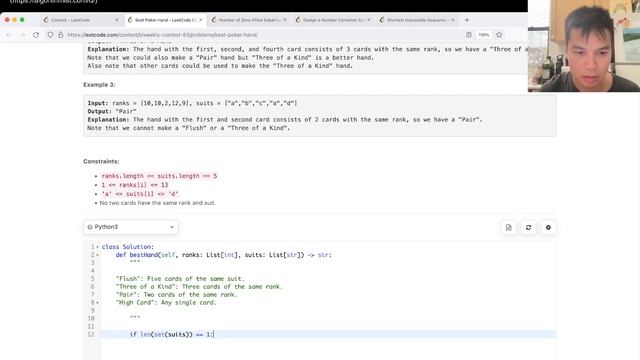
Task: Close the Number of Zero-Filled Subarrays tab
Action: [284, 20]
